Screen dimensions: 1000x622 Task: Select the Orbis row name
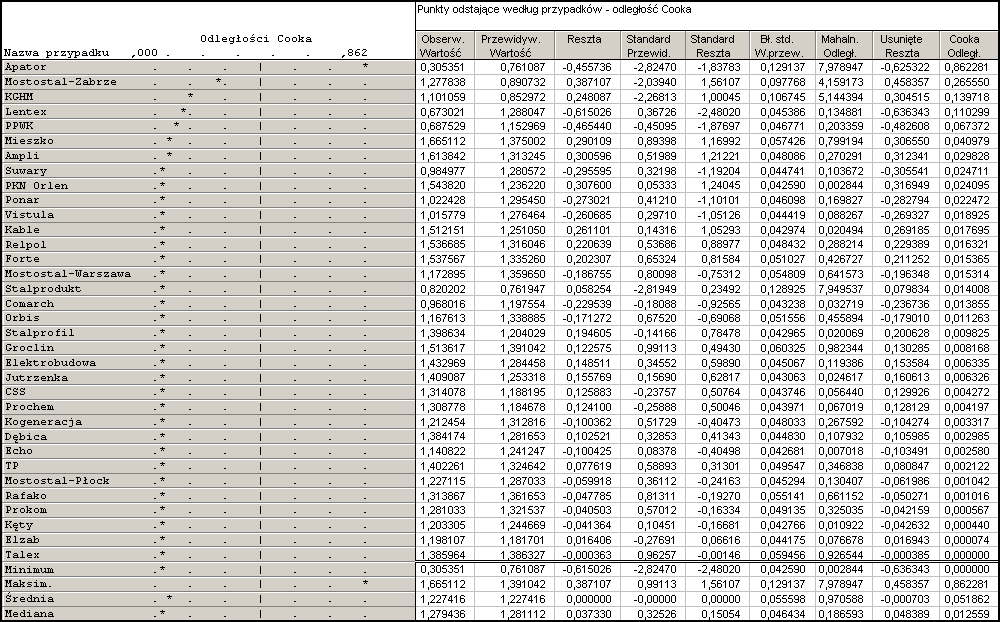click(x=22, y=318)
